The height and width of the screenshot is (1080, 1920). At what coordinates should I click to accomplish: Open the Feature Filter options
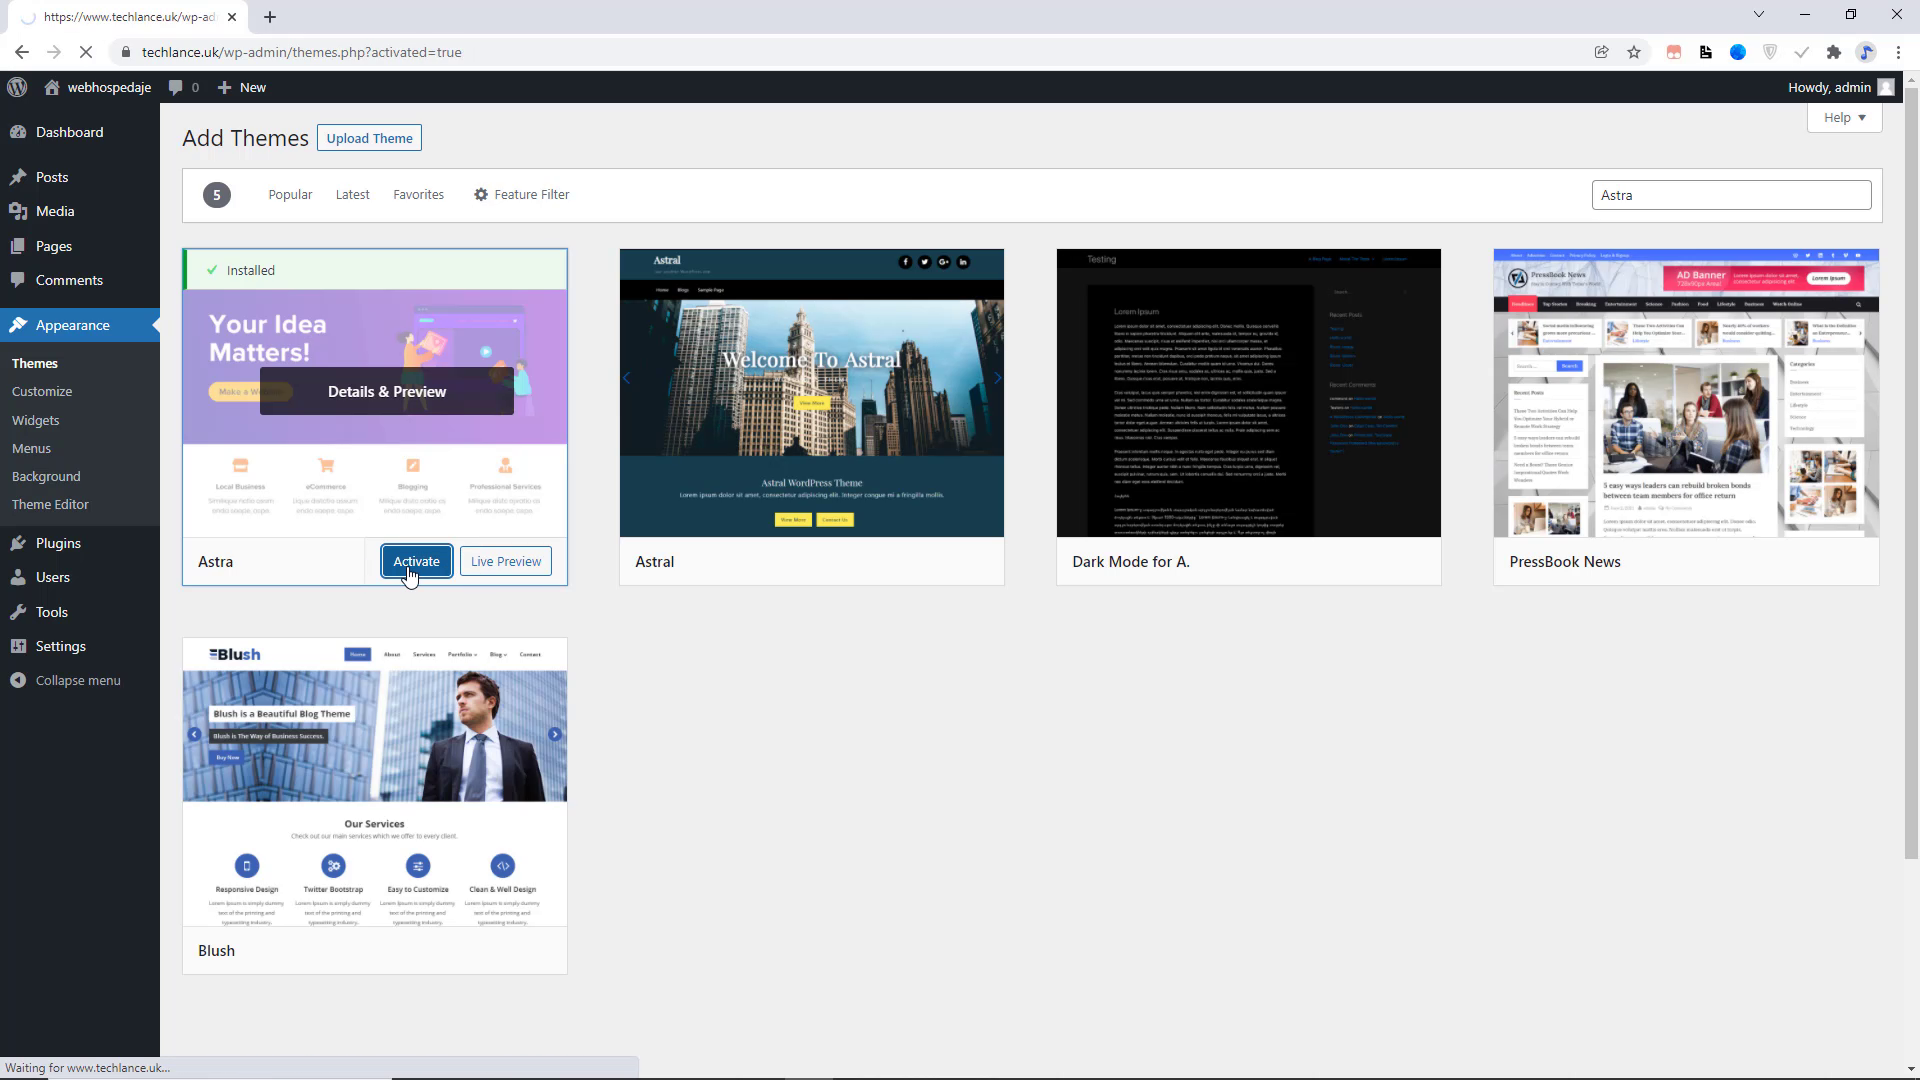tap(521, 194)
